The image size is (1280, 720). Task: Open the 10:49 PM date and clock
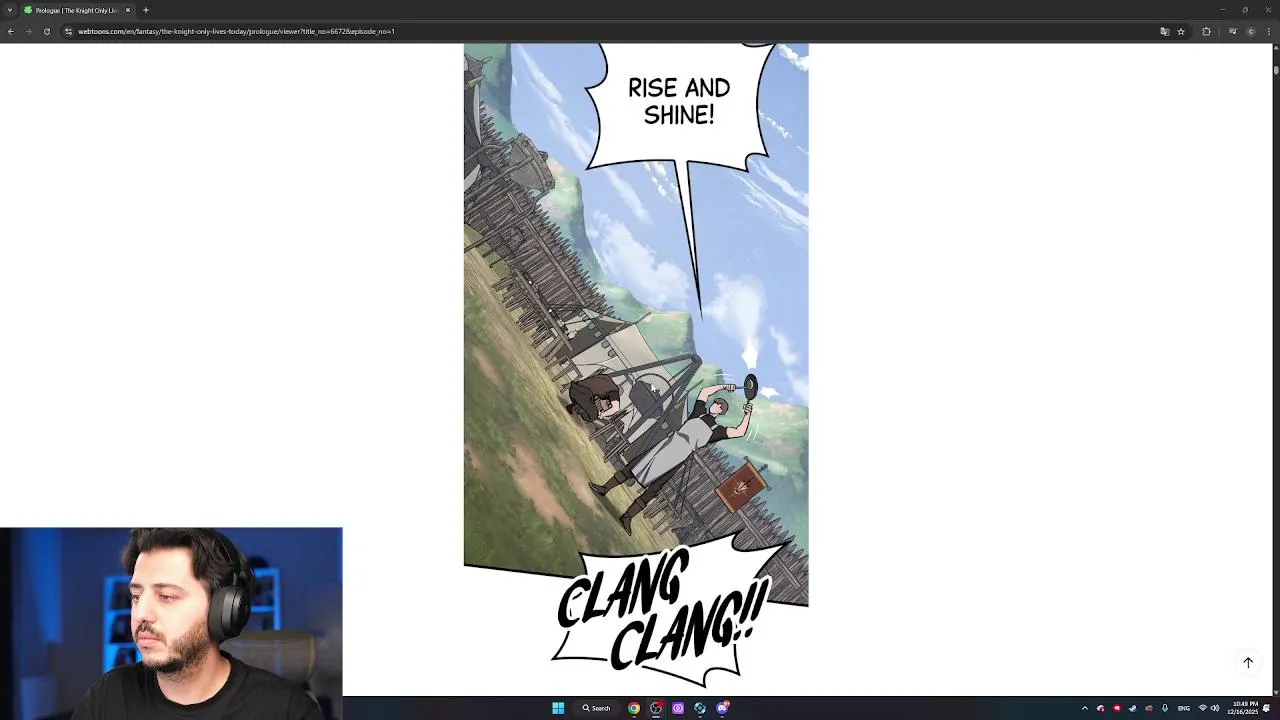(1245, 708)
